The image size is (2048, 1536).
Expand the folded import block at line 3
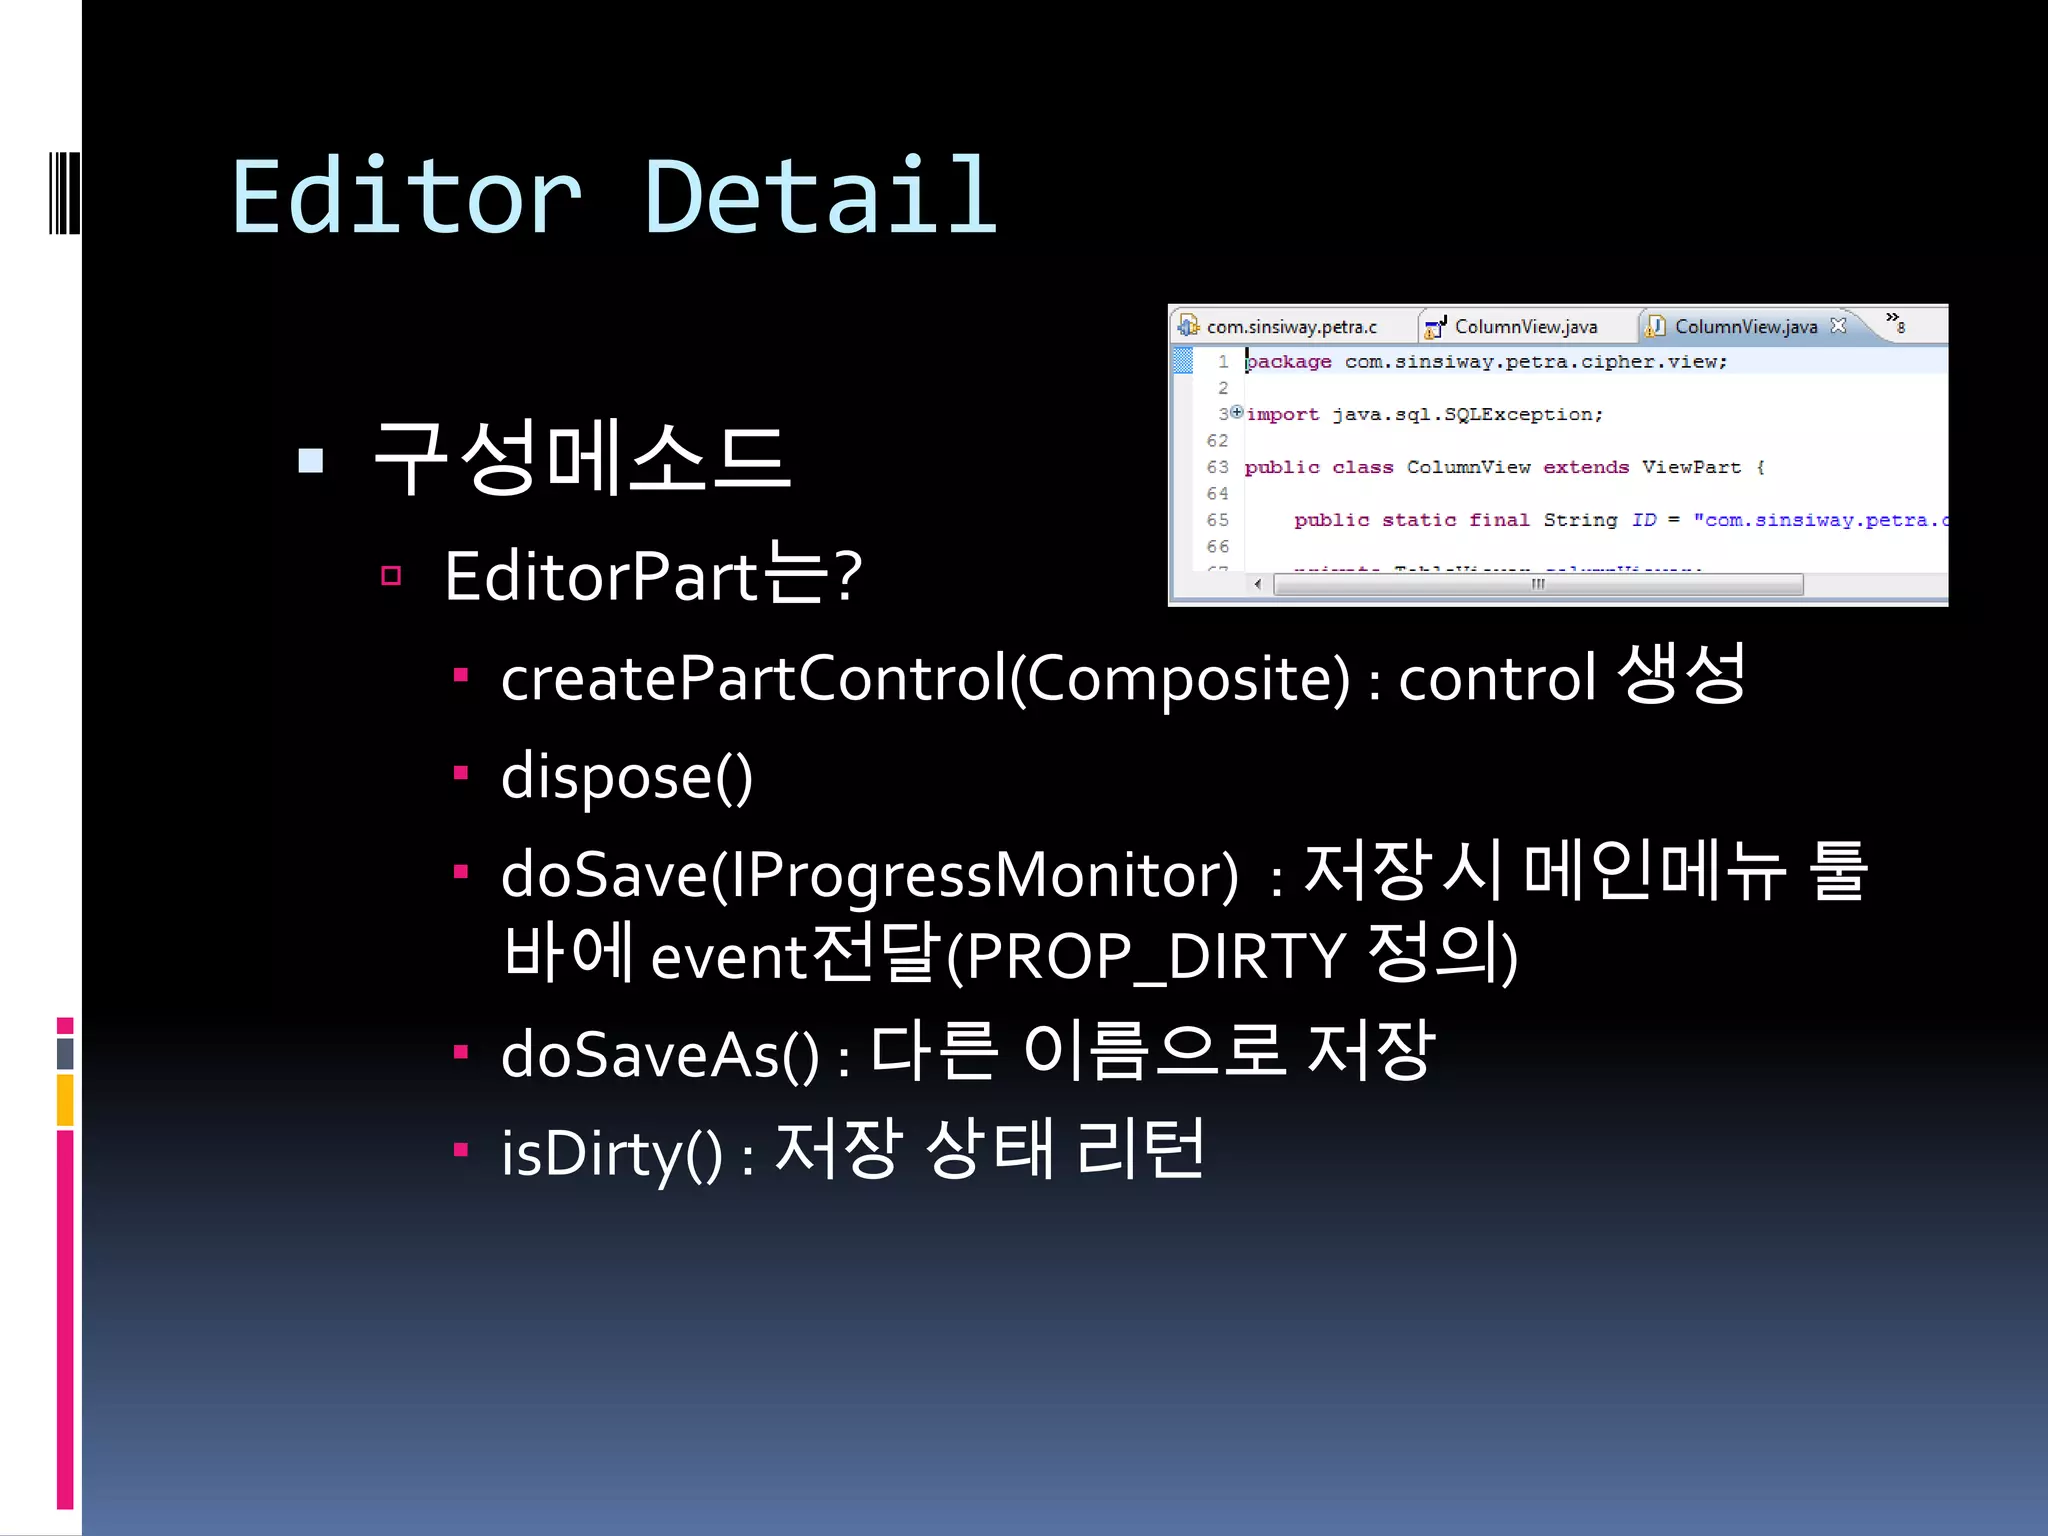click(1237, 412)
